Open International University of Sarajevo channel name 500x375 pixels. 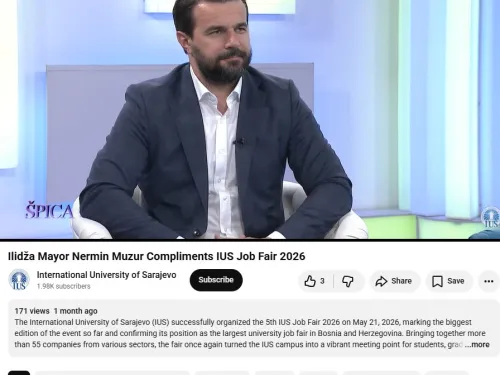(x=106, y=275)
